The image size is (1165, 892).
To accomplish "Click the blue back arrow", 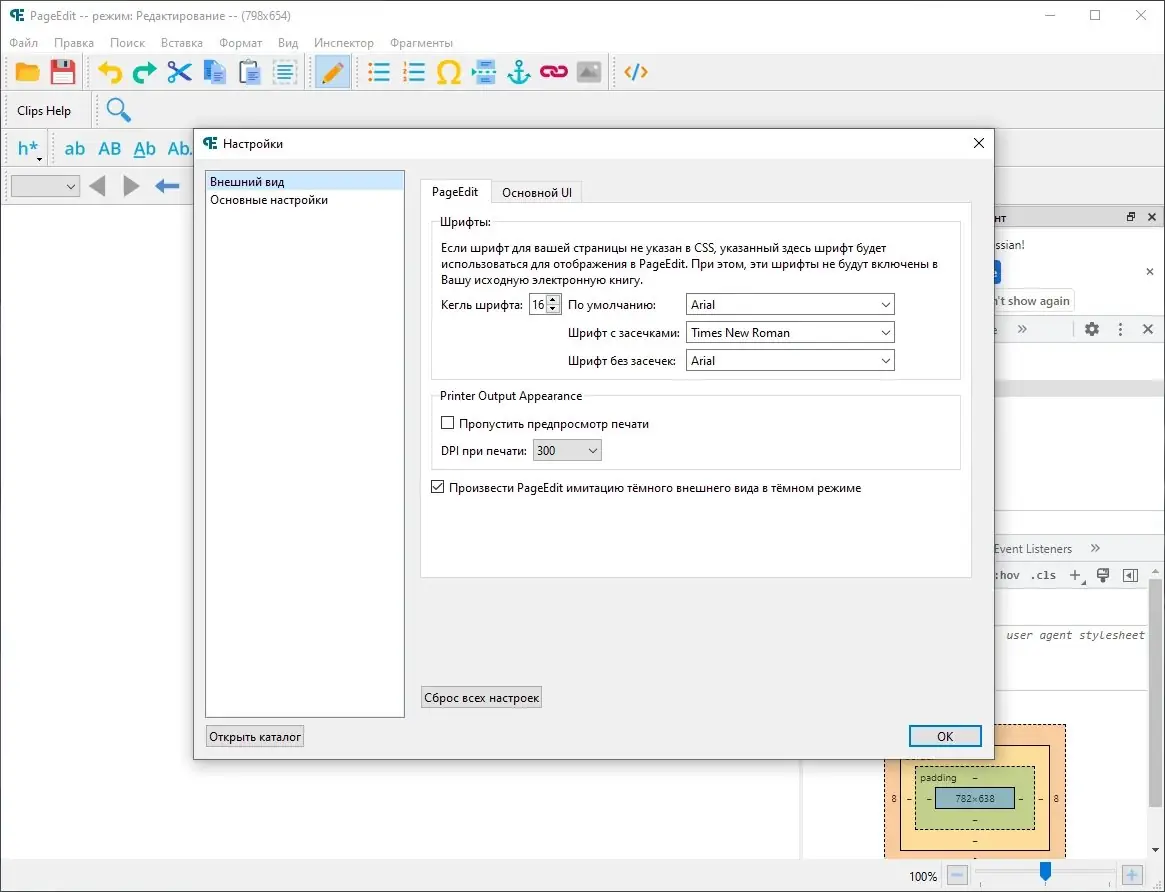I will point(167,186).
